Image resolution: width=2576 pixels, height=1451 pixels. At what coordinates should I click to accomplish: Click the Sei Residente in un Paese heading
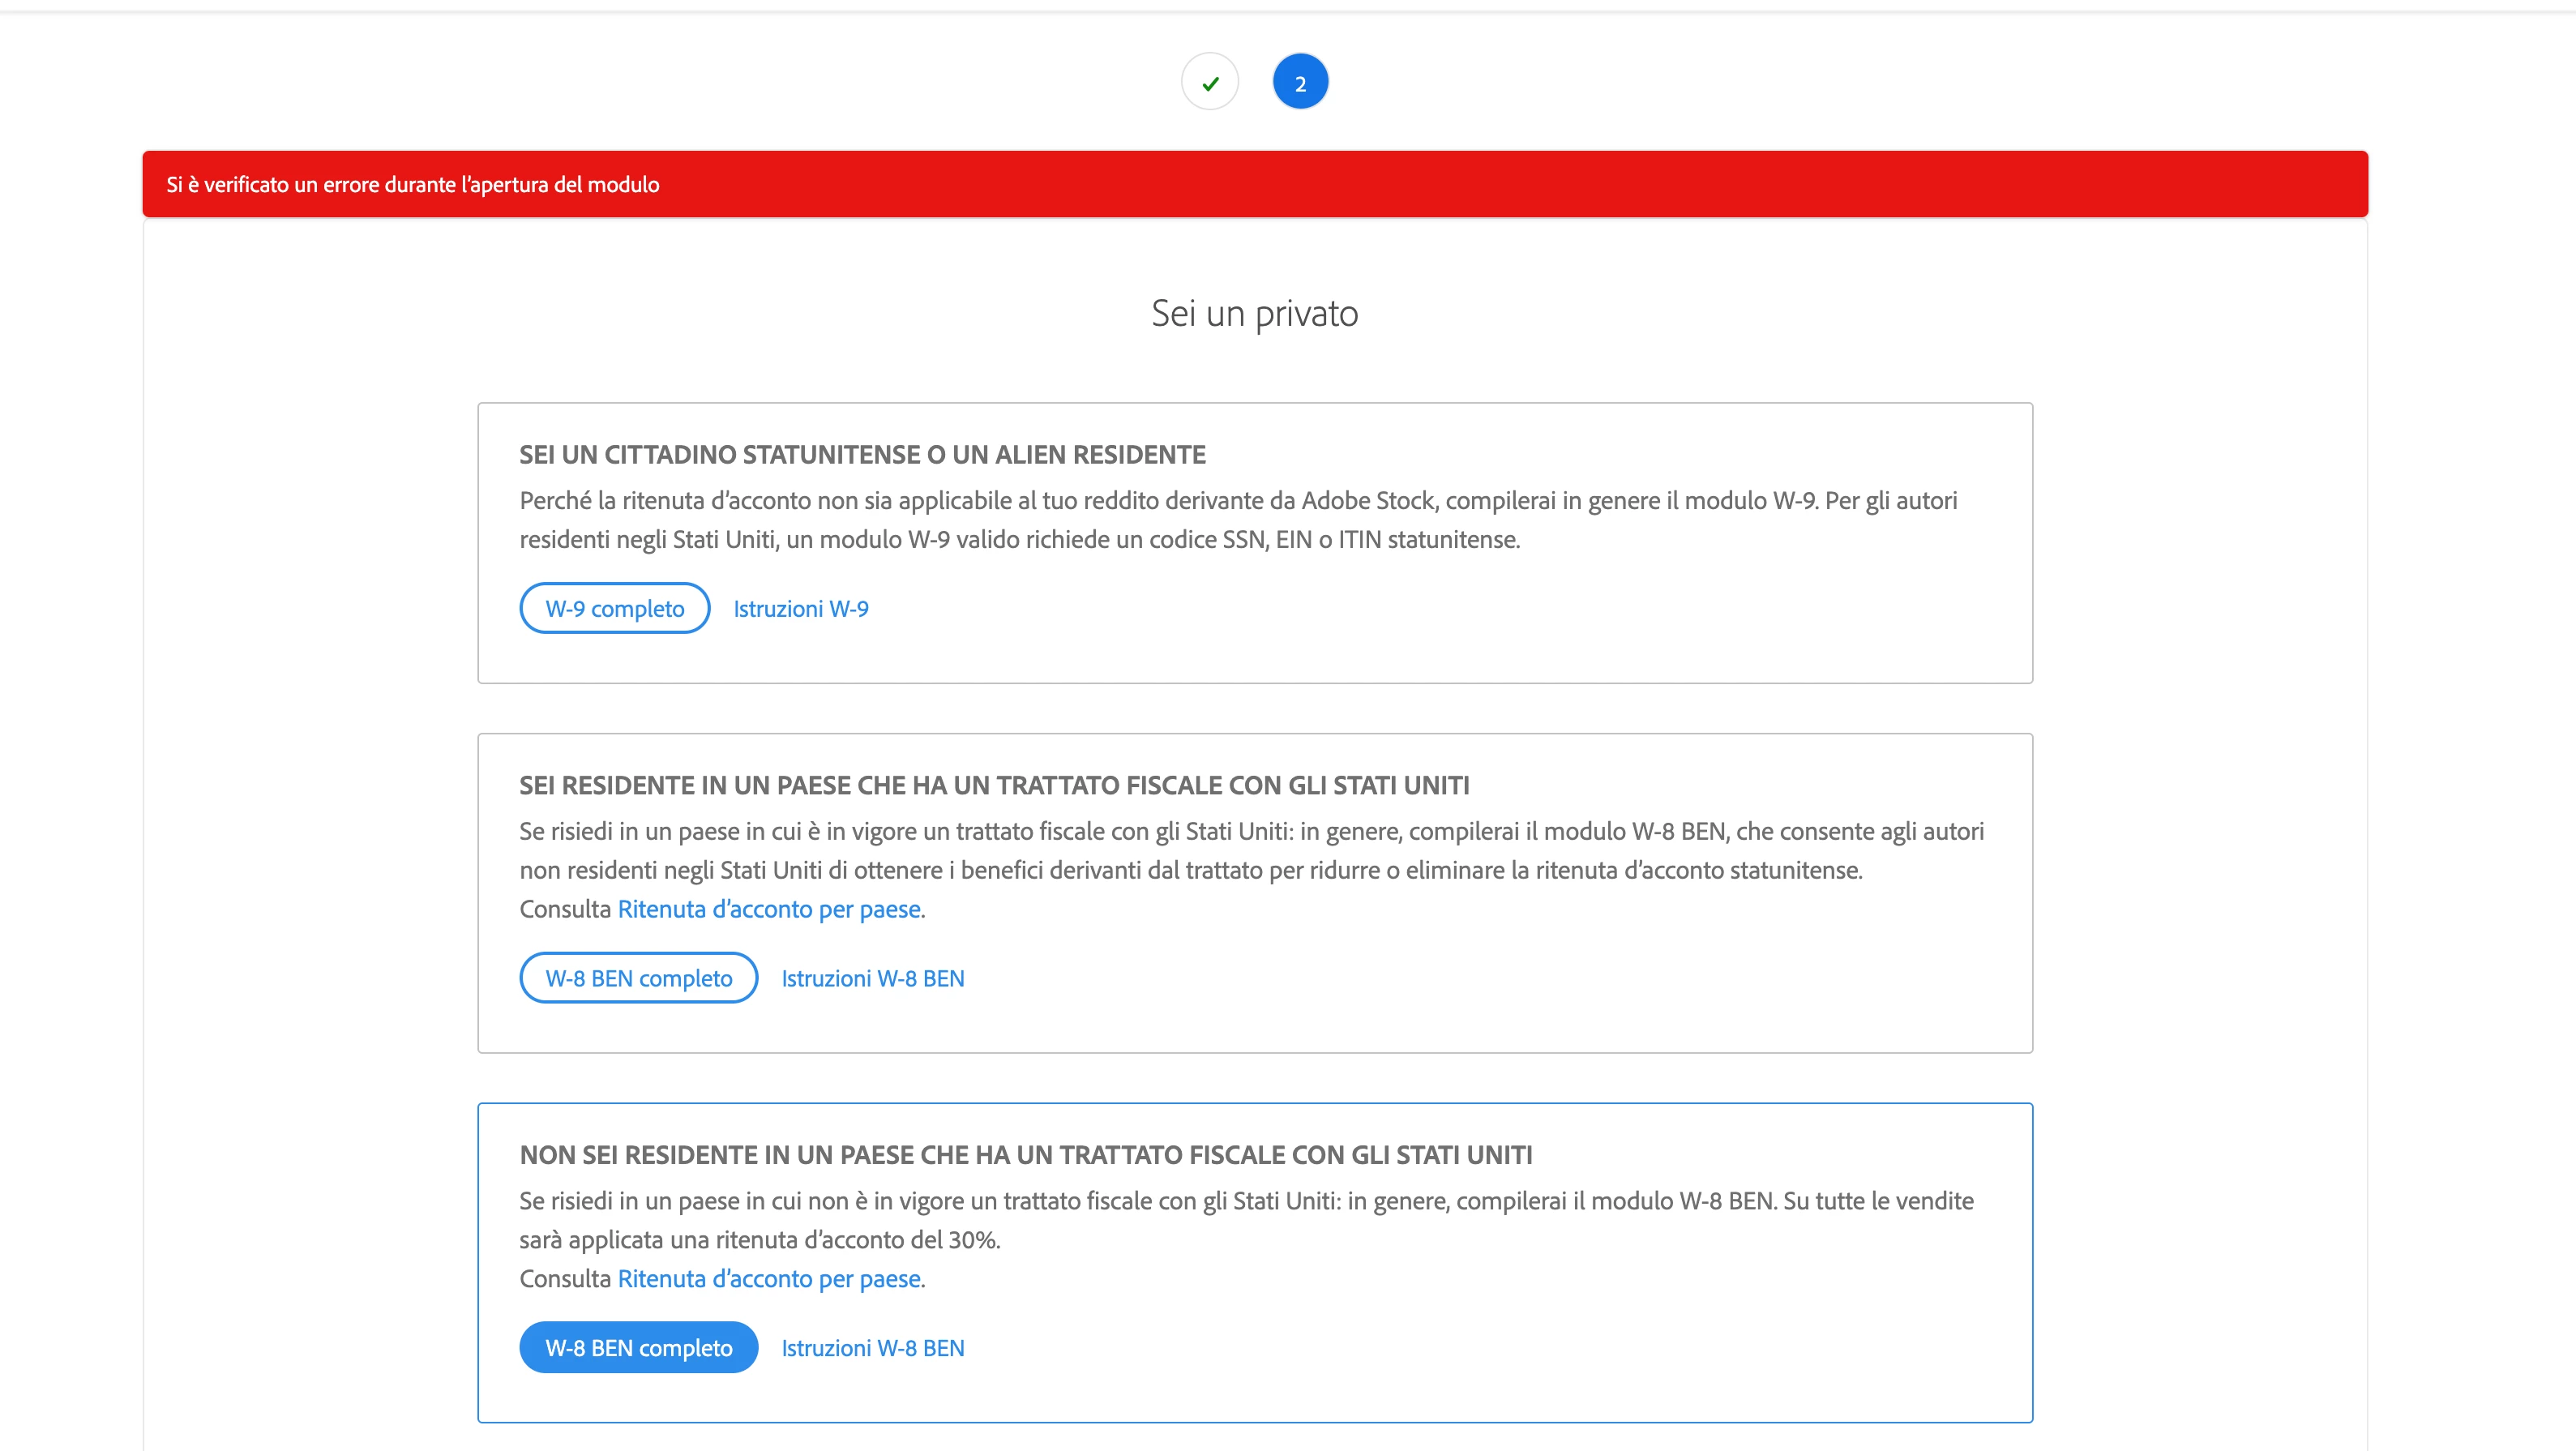point(994,786)
